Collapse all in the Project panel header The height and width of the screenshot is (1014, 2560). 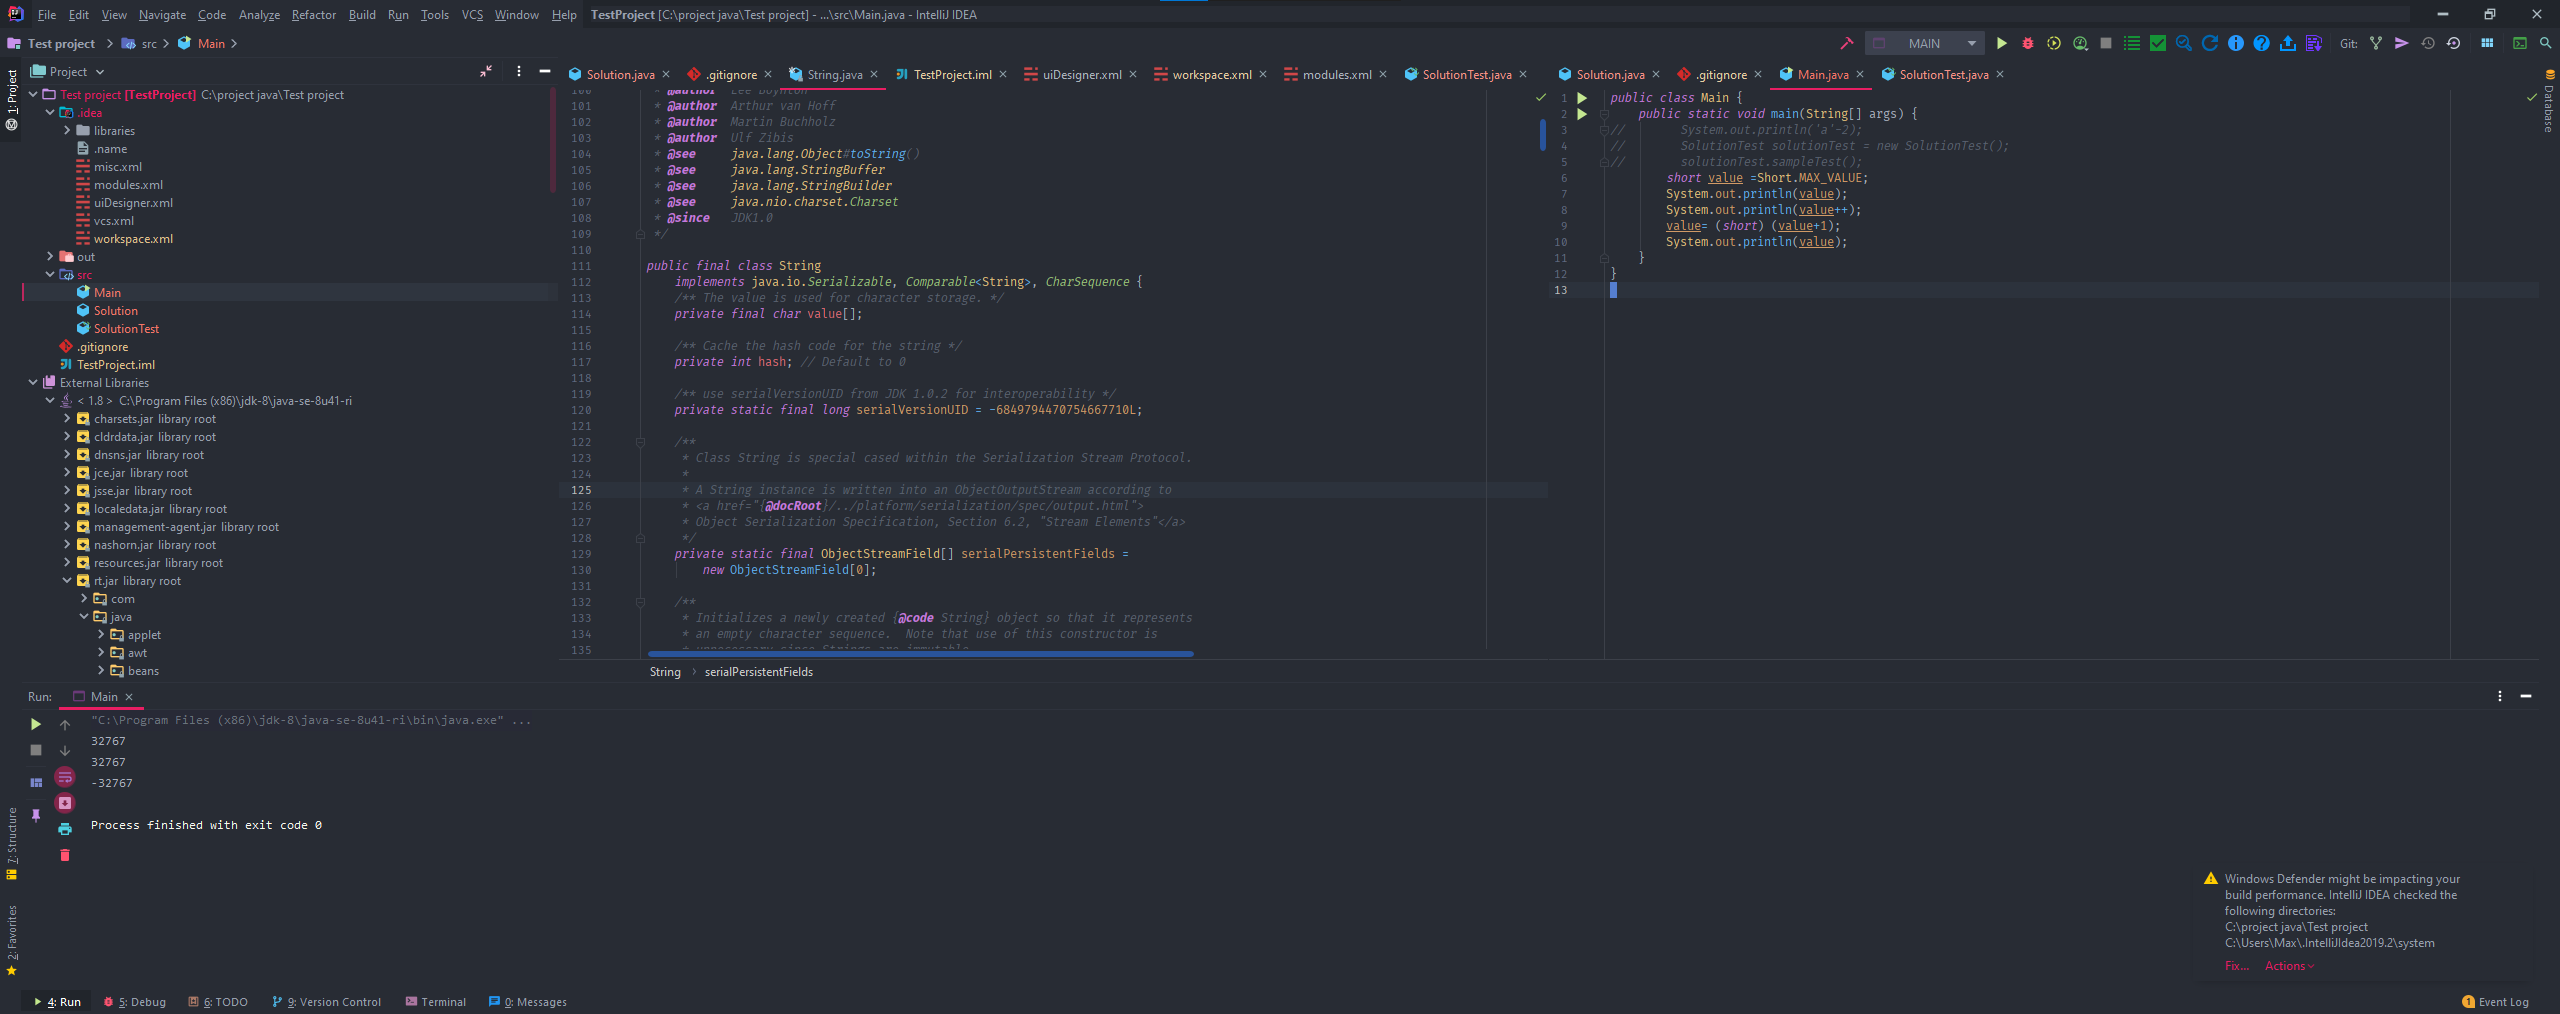[486, 71]
